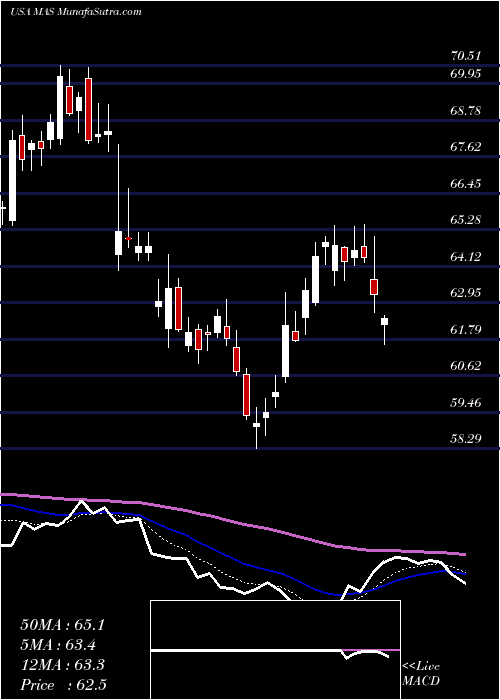Click the 70.51 price level label

tap(466, 56)
